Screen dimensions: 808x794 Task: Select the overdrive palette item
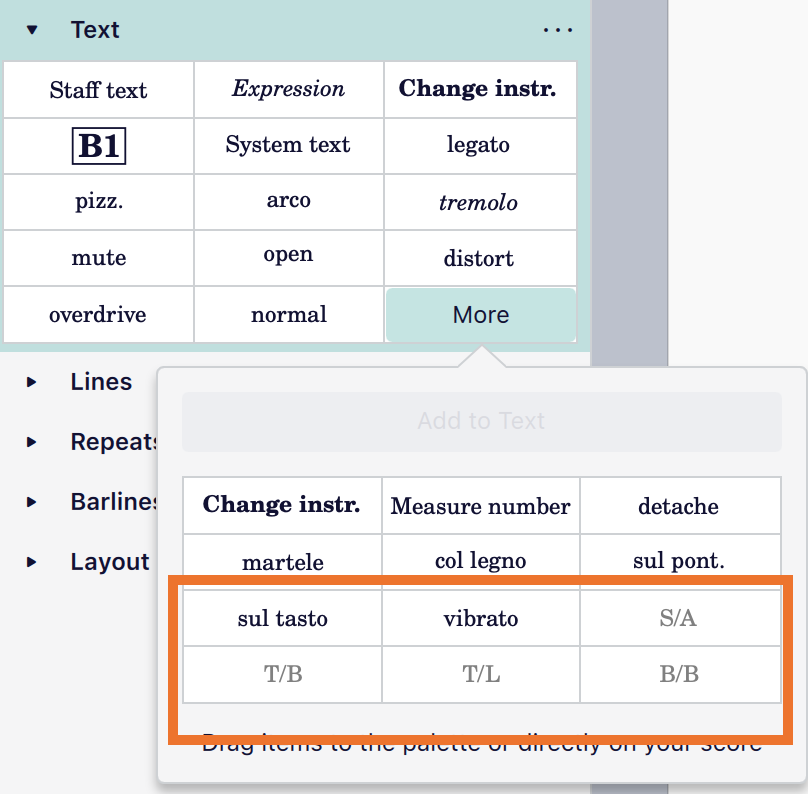(x=98, y=314)
